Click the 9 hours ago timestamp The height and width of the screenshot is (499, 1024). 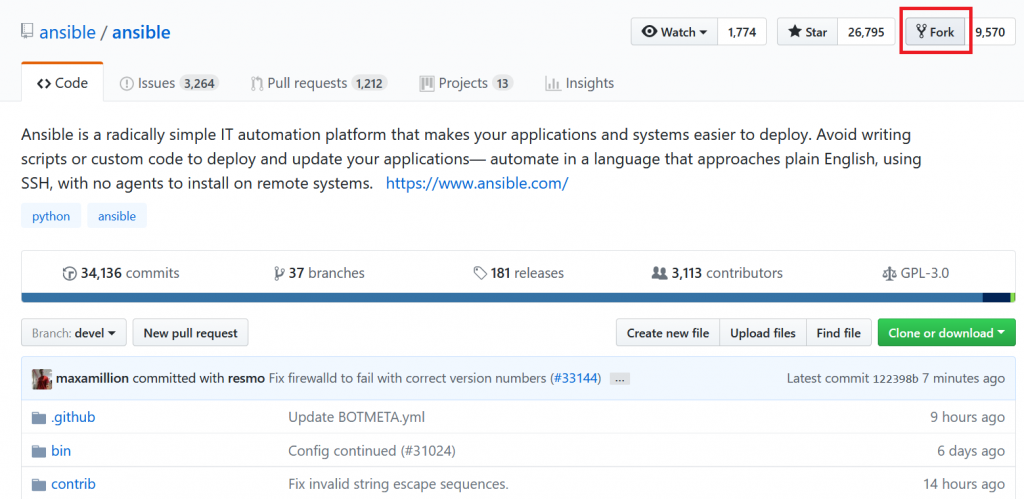tap(967, 417)
